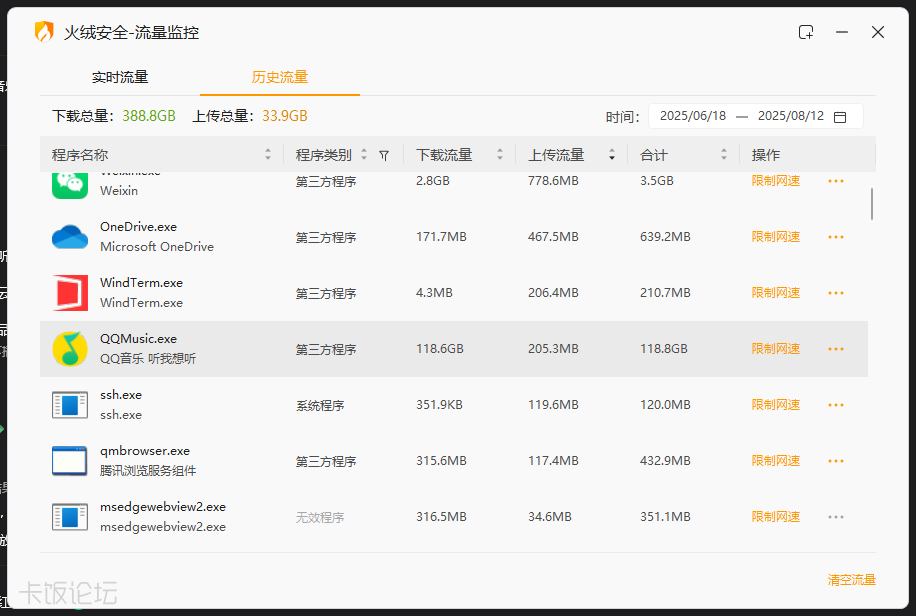
Task: Click the Huorong flame logo in title
Action: click(x=44, y=32)
